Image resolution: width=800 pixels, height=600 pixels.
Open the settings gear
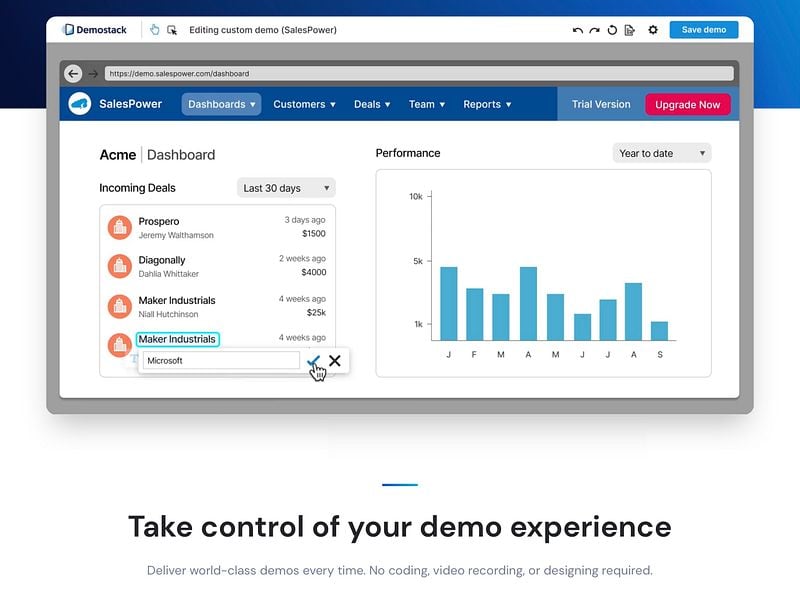pos(653,30)
